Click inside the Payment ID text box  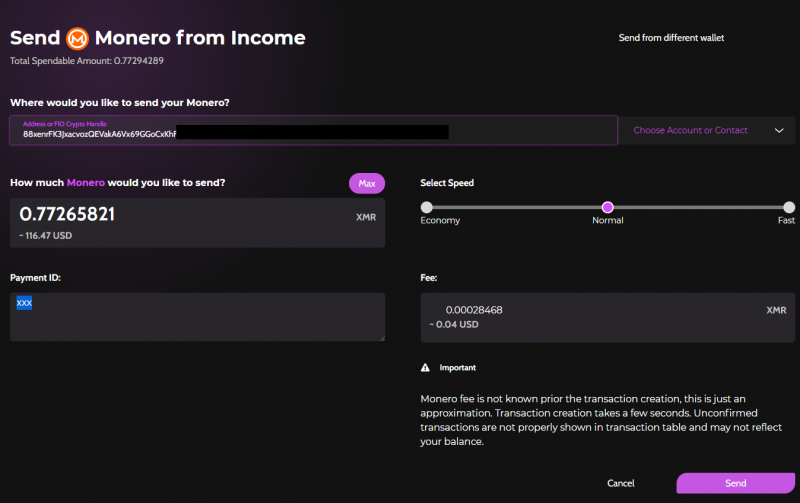coord(197,317)
